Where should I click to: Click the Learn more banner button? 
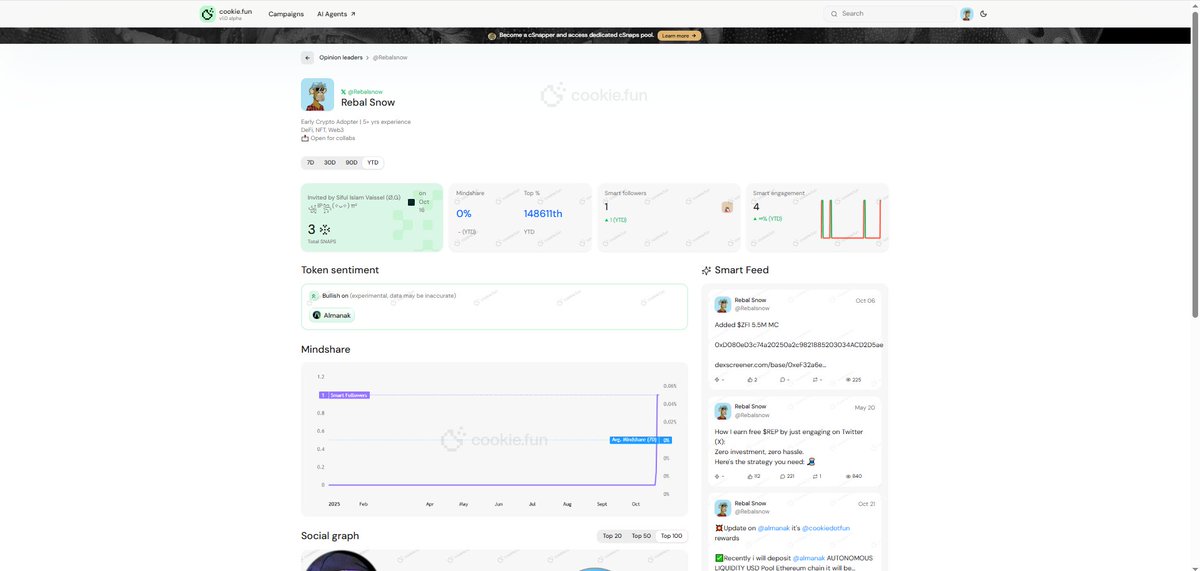(x=679, y=35)
